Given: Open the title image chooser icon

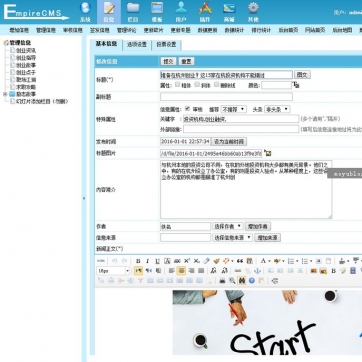Looking at the screenshot, I should [267, 153].
